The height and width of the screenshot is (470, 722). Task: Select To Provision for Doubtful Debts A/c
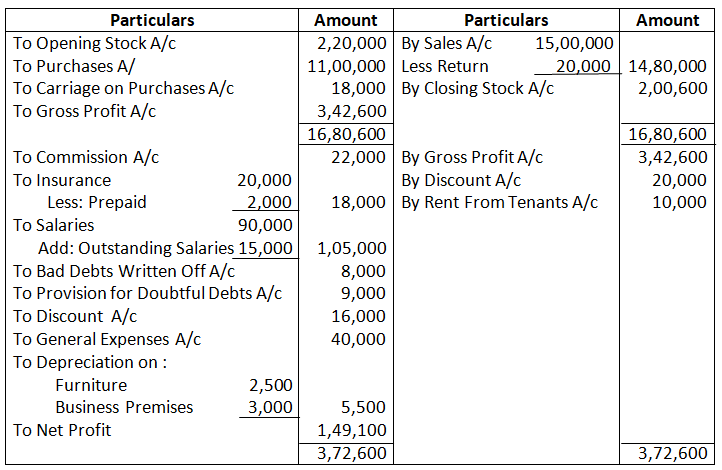click(148, 294)
